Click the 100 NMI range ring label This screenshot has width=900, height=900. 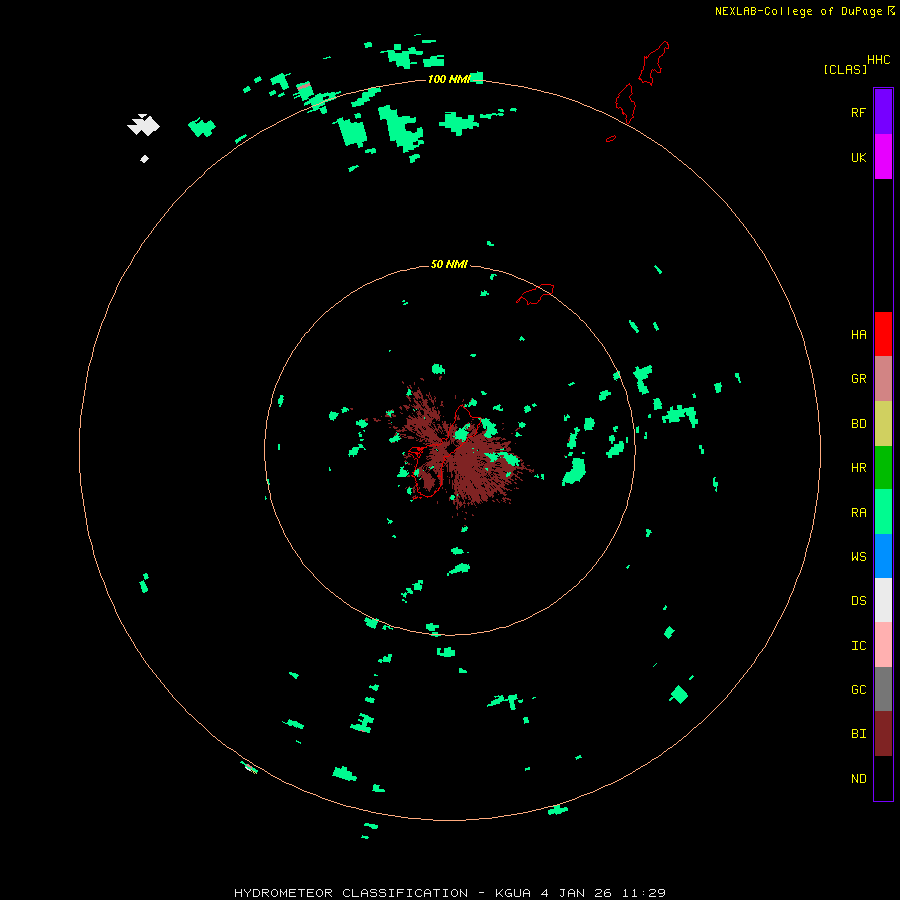coord(448,79)
